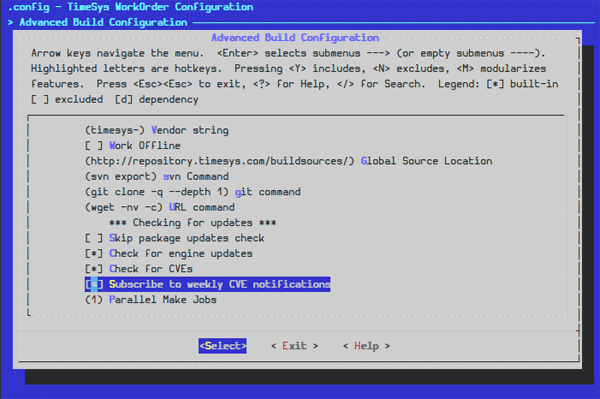Click the '> Advanced Build Configuration' breadcrumb text

[98, 22]
